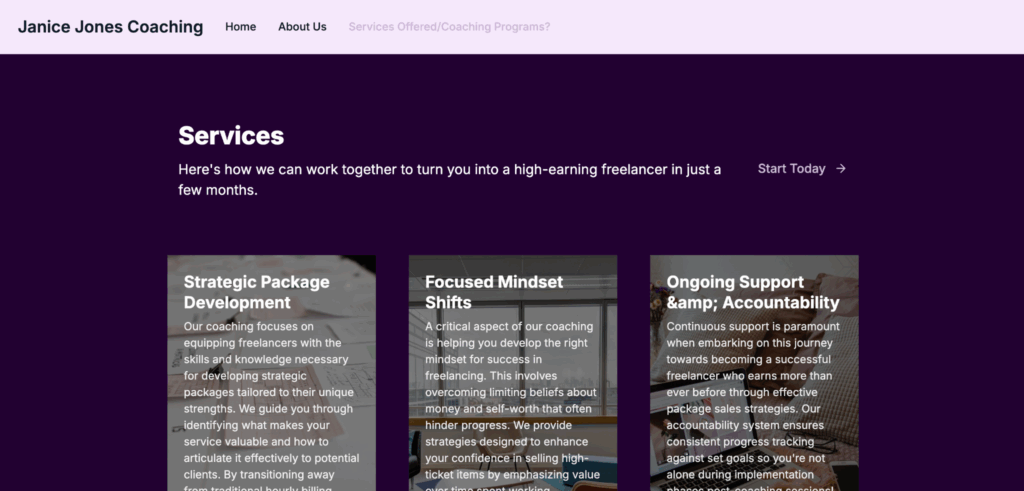Select the Strategic Package Development card title
The width and height of the screenshot is (1024, 491).
(256, 292)
